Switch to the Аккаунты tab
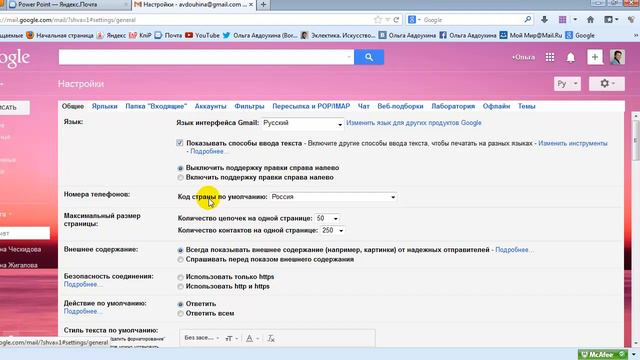 [x=210, y=106]
